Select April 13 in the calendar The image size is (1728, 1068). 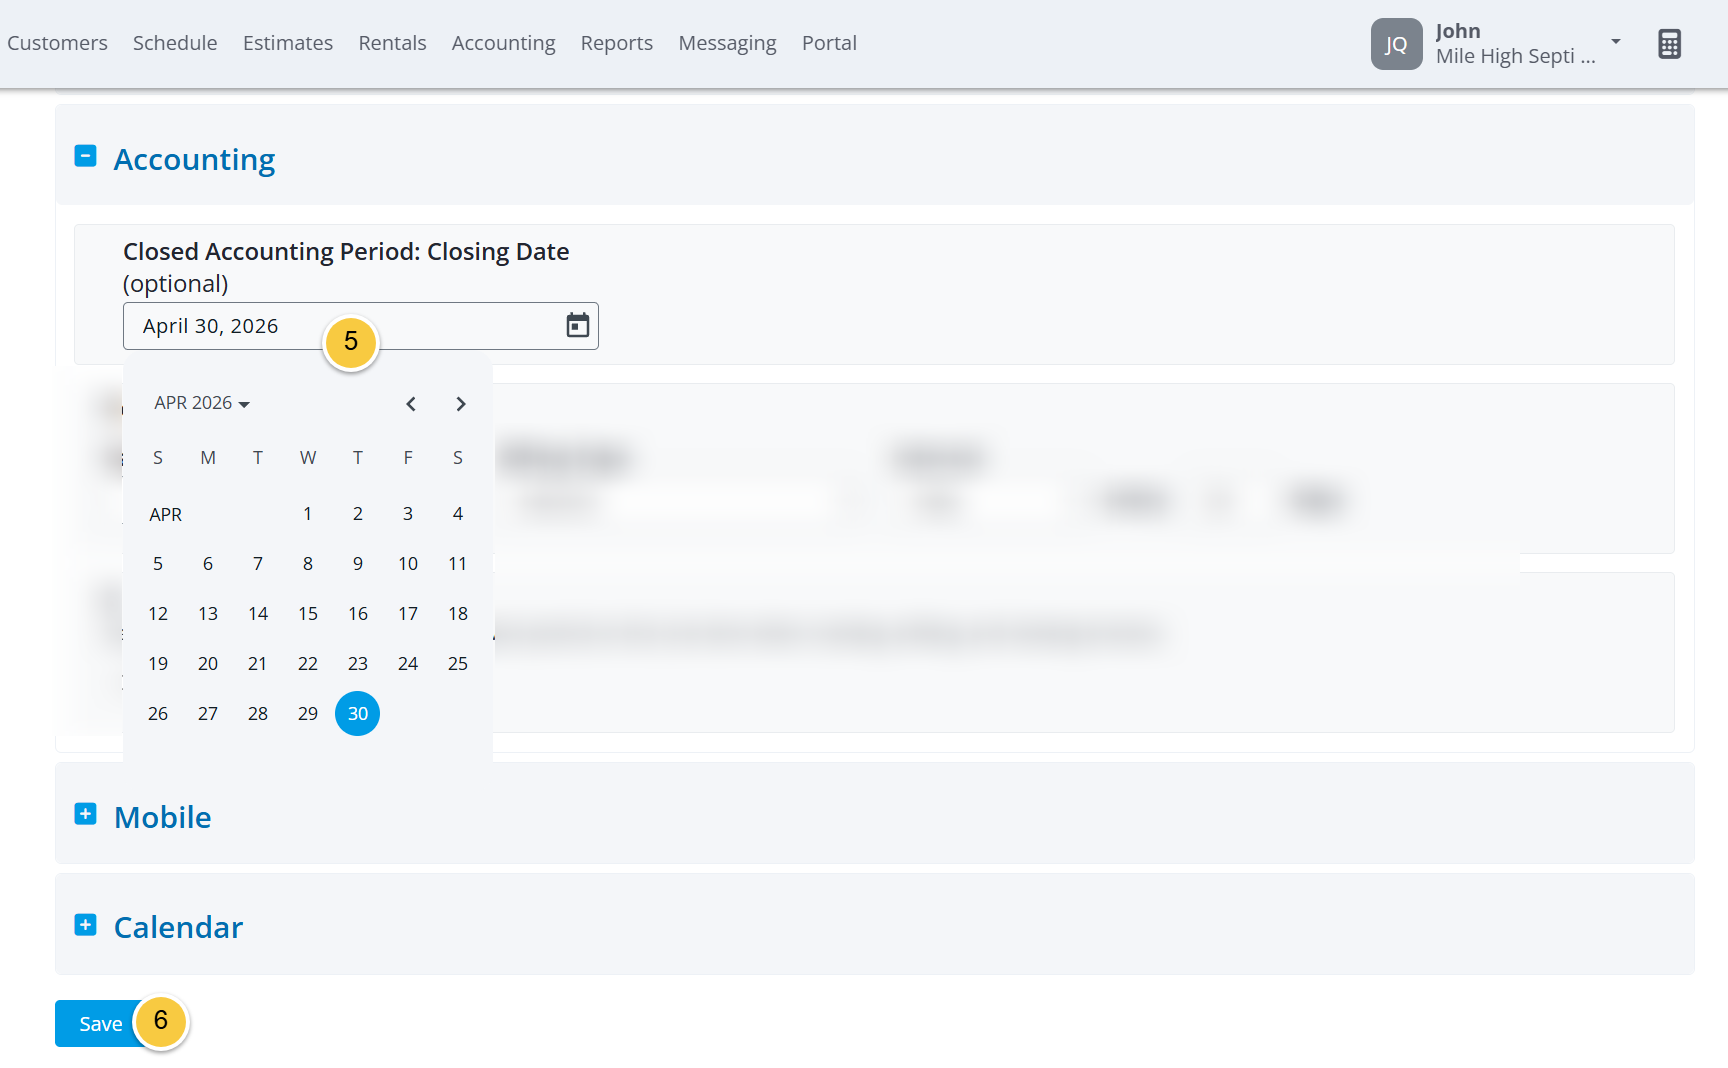(x=208, y=614)
